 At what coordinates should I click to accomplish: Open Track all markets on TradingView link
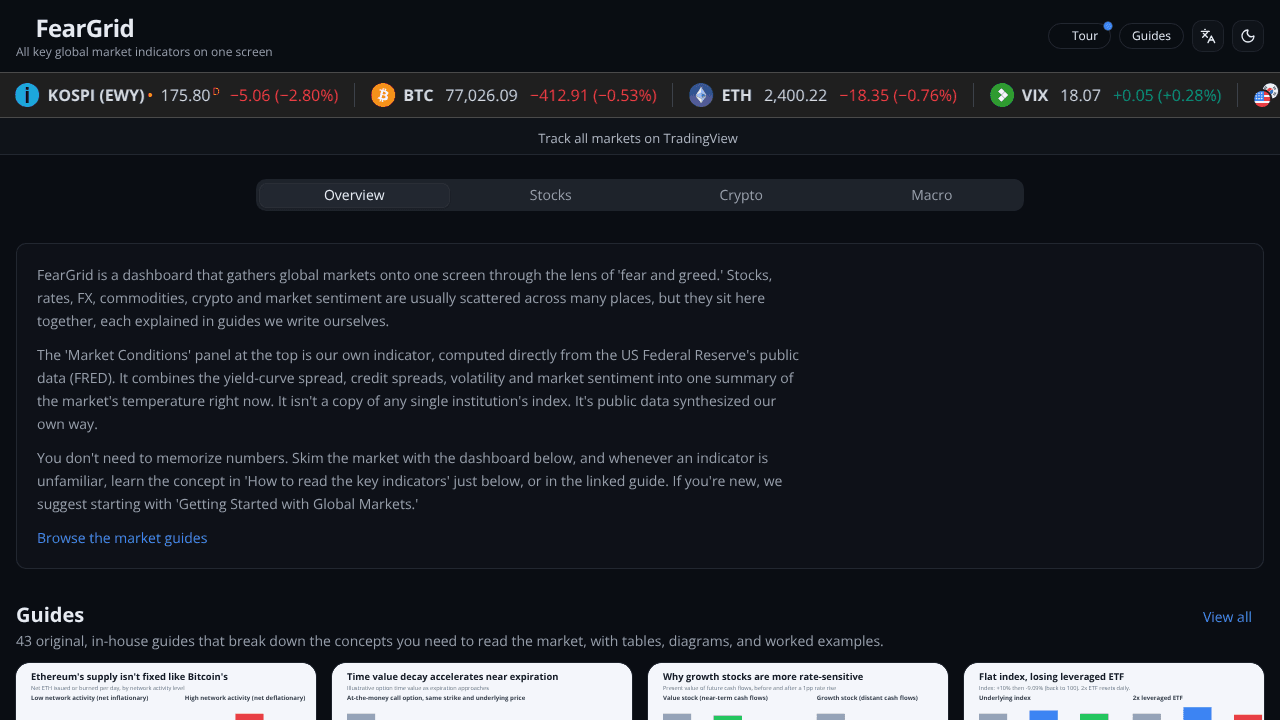click(638, 138)
